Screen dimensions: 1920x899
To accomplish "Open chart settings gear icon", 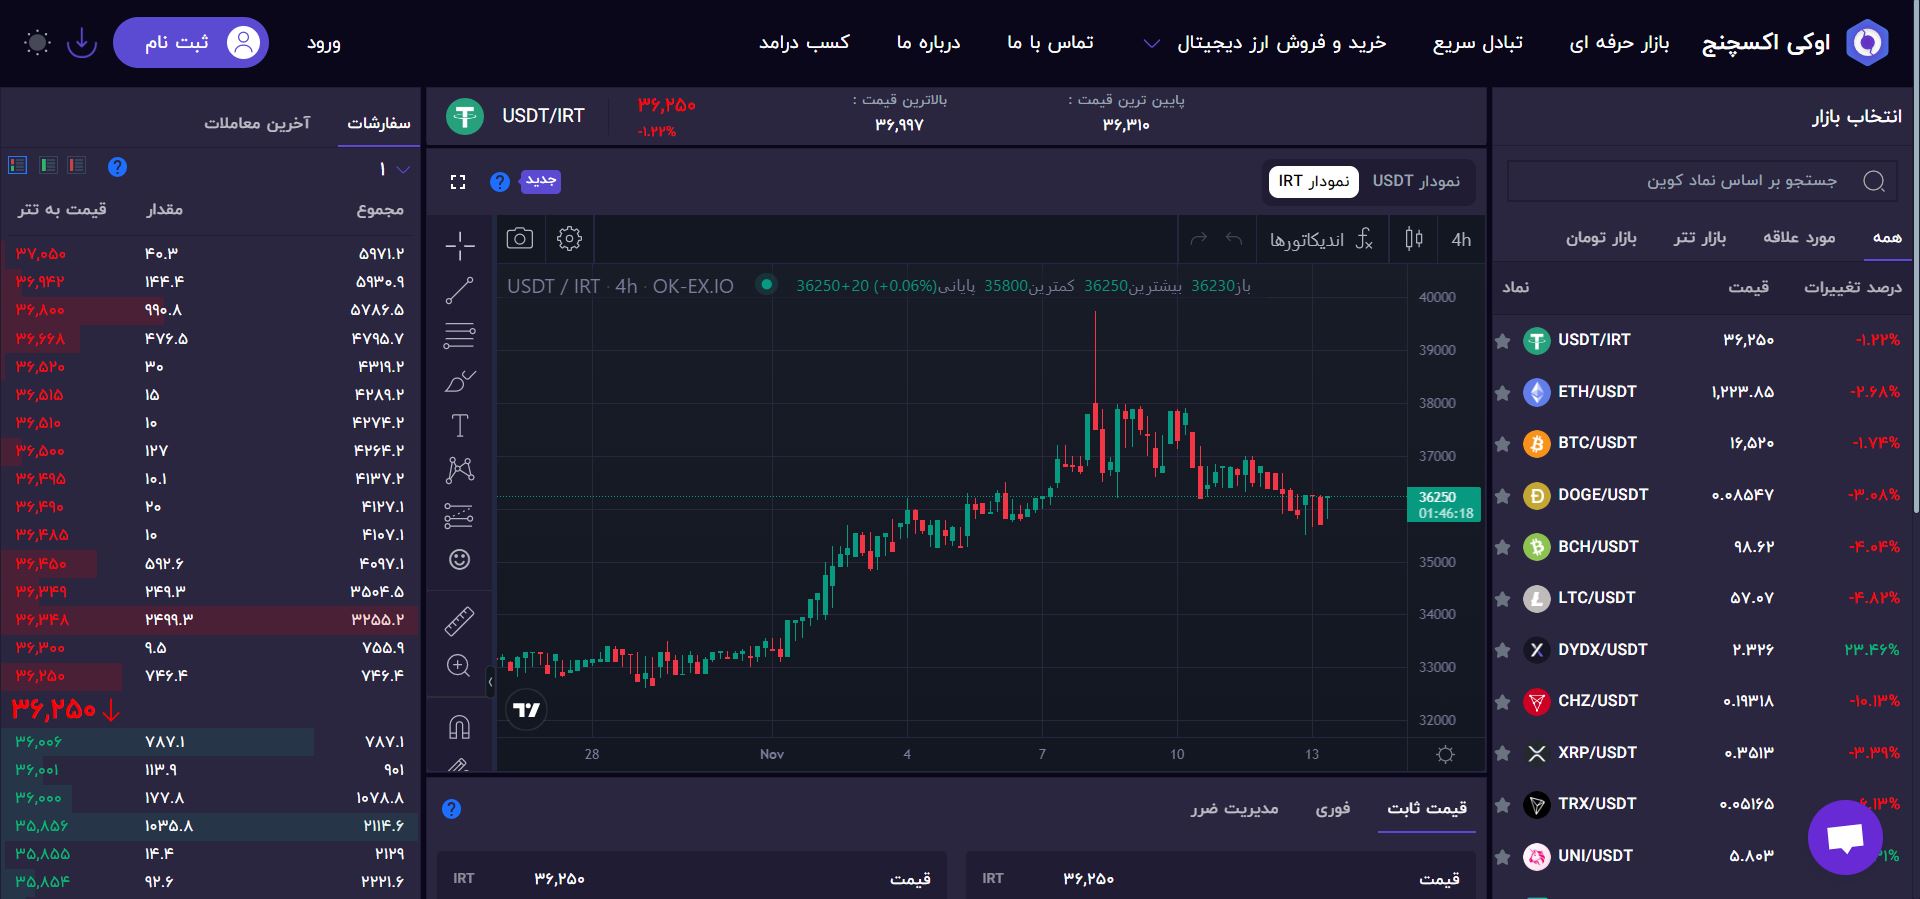I will (x=569, y=238).
